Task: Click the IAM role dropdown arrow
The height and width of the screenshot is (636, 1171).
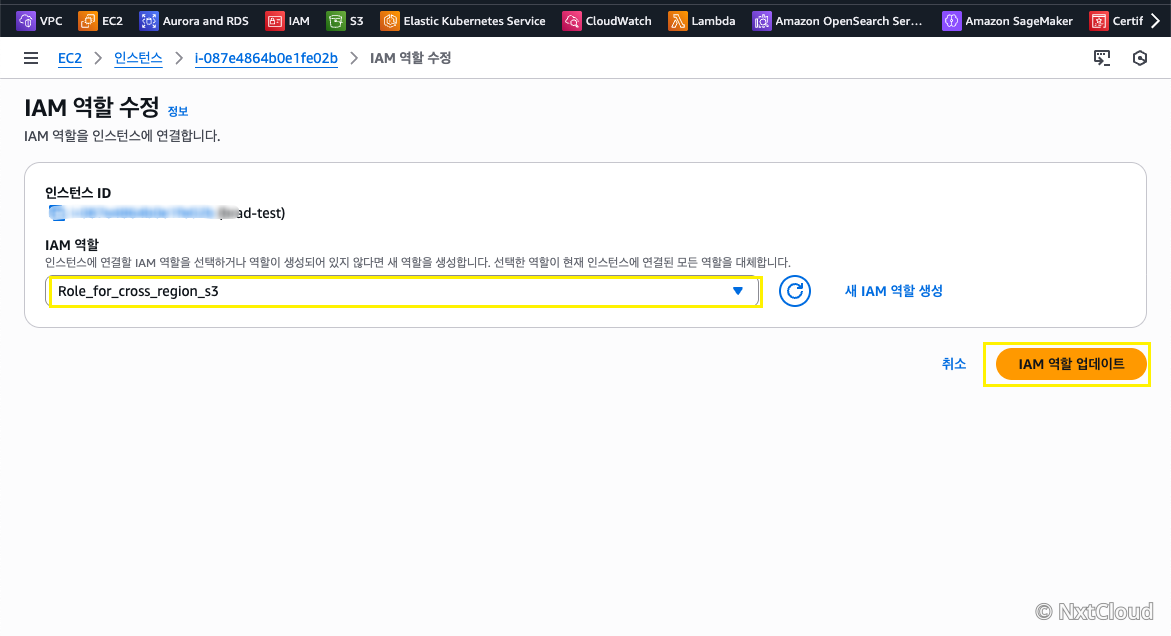Action: tap(738, 291)
